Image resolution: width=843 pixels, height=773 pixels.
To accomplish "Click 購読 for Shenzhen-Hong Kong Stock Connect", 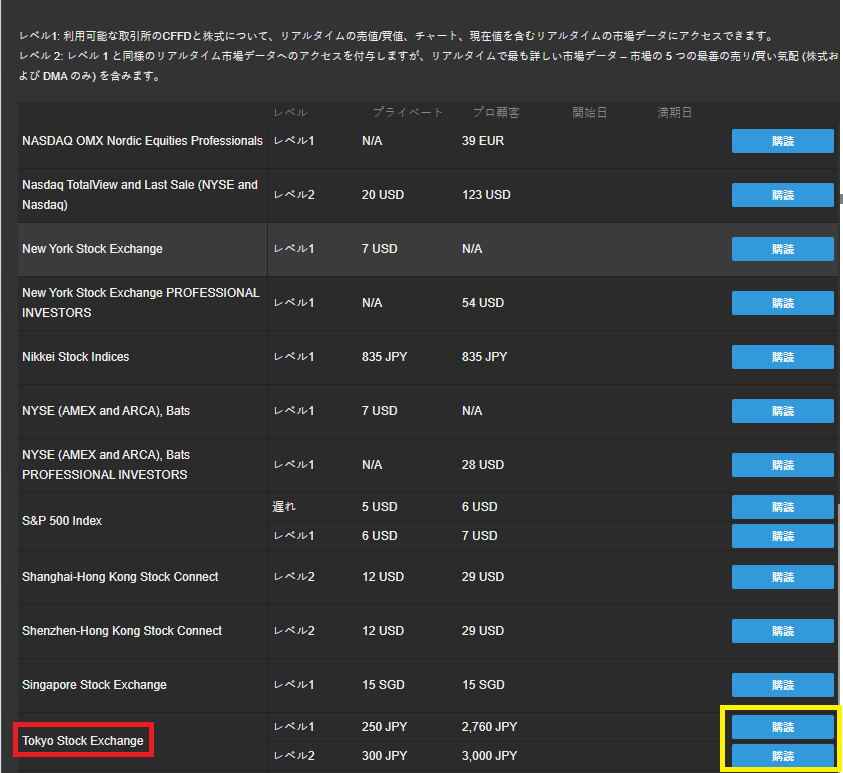I will click(x=782, y=631).
